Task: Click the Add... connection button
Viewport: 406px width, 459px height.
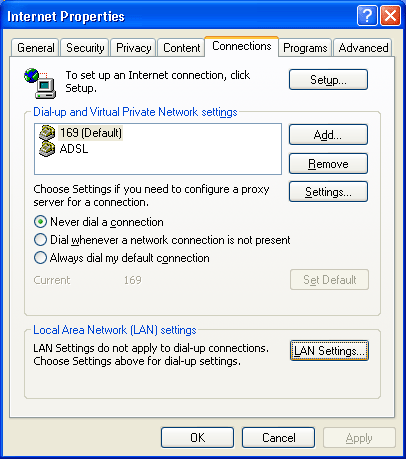Action: tap(328, 135)
